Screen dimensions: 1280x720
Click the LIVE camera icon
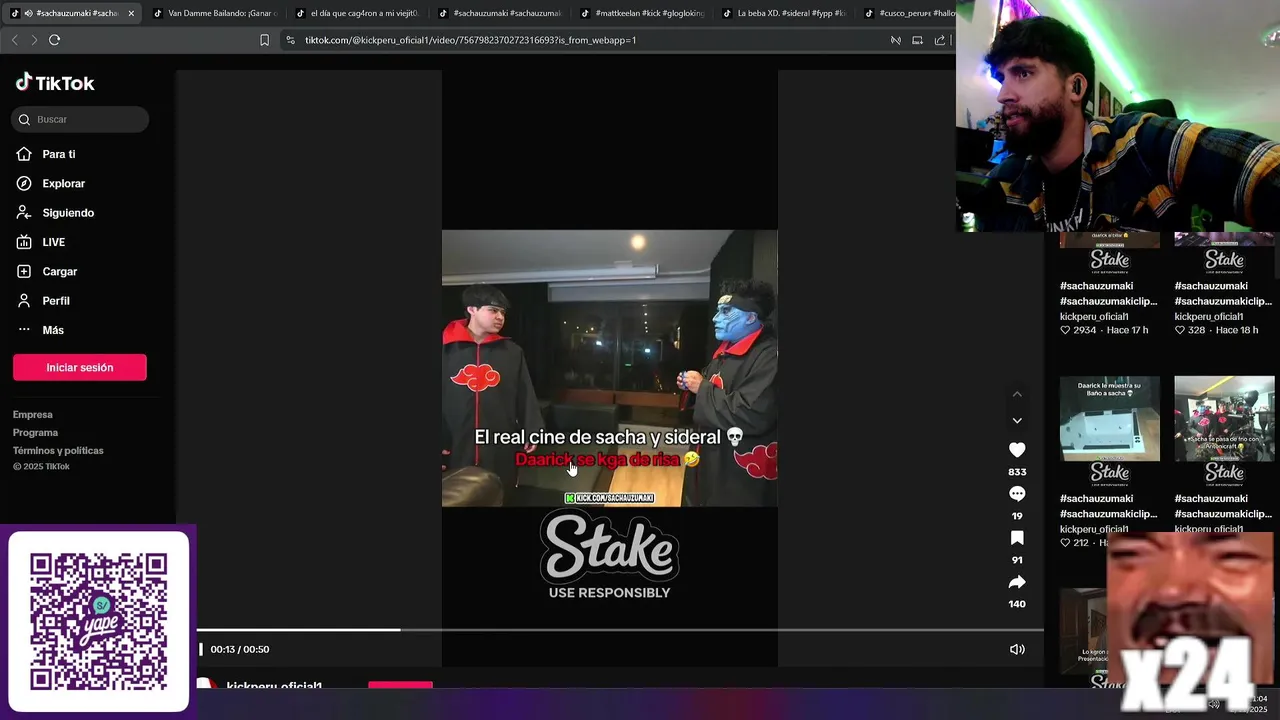pos(24,242)
